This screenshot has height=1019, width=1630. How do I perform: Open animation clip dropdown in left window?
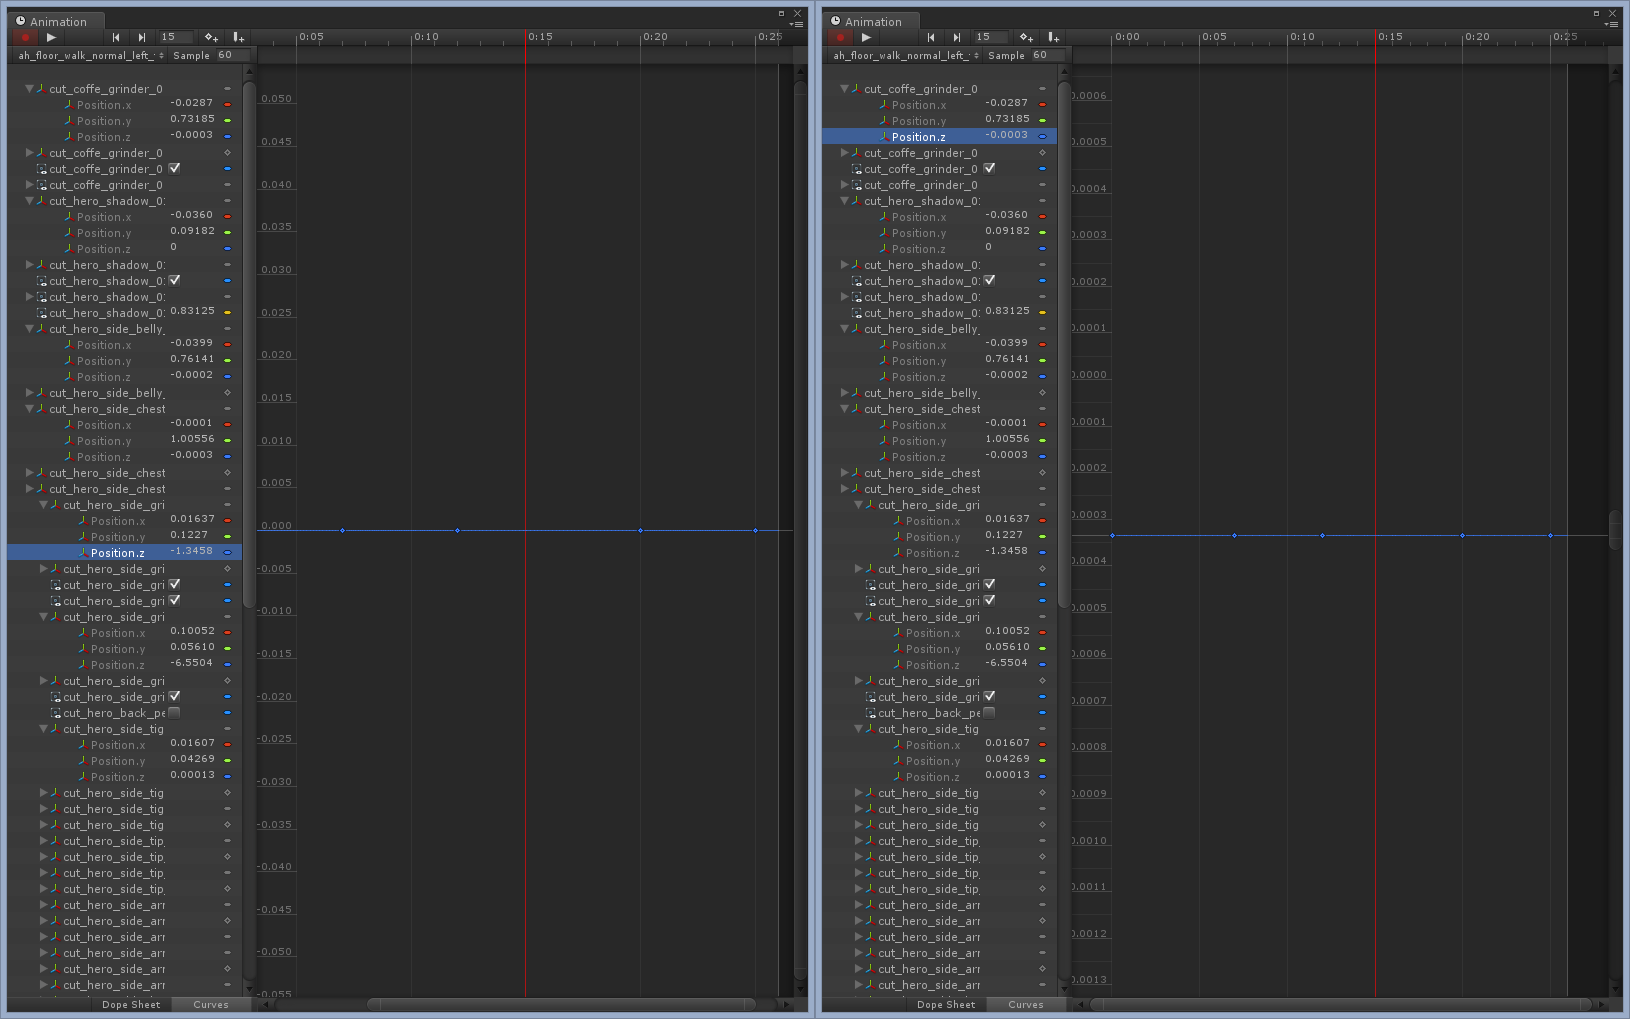[x=90, y=56]
